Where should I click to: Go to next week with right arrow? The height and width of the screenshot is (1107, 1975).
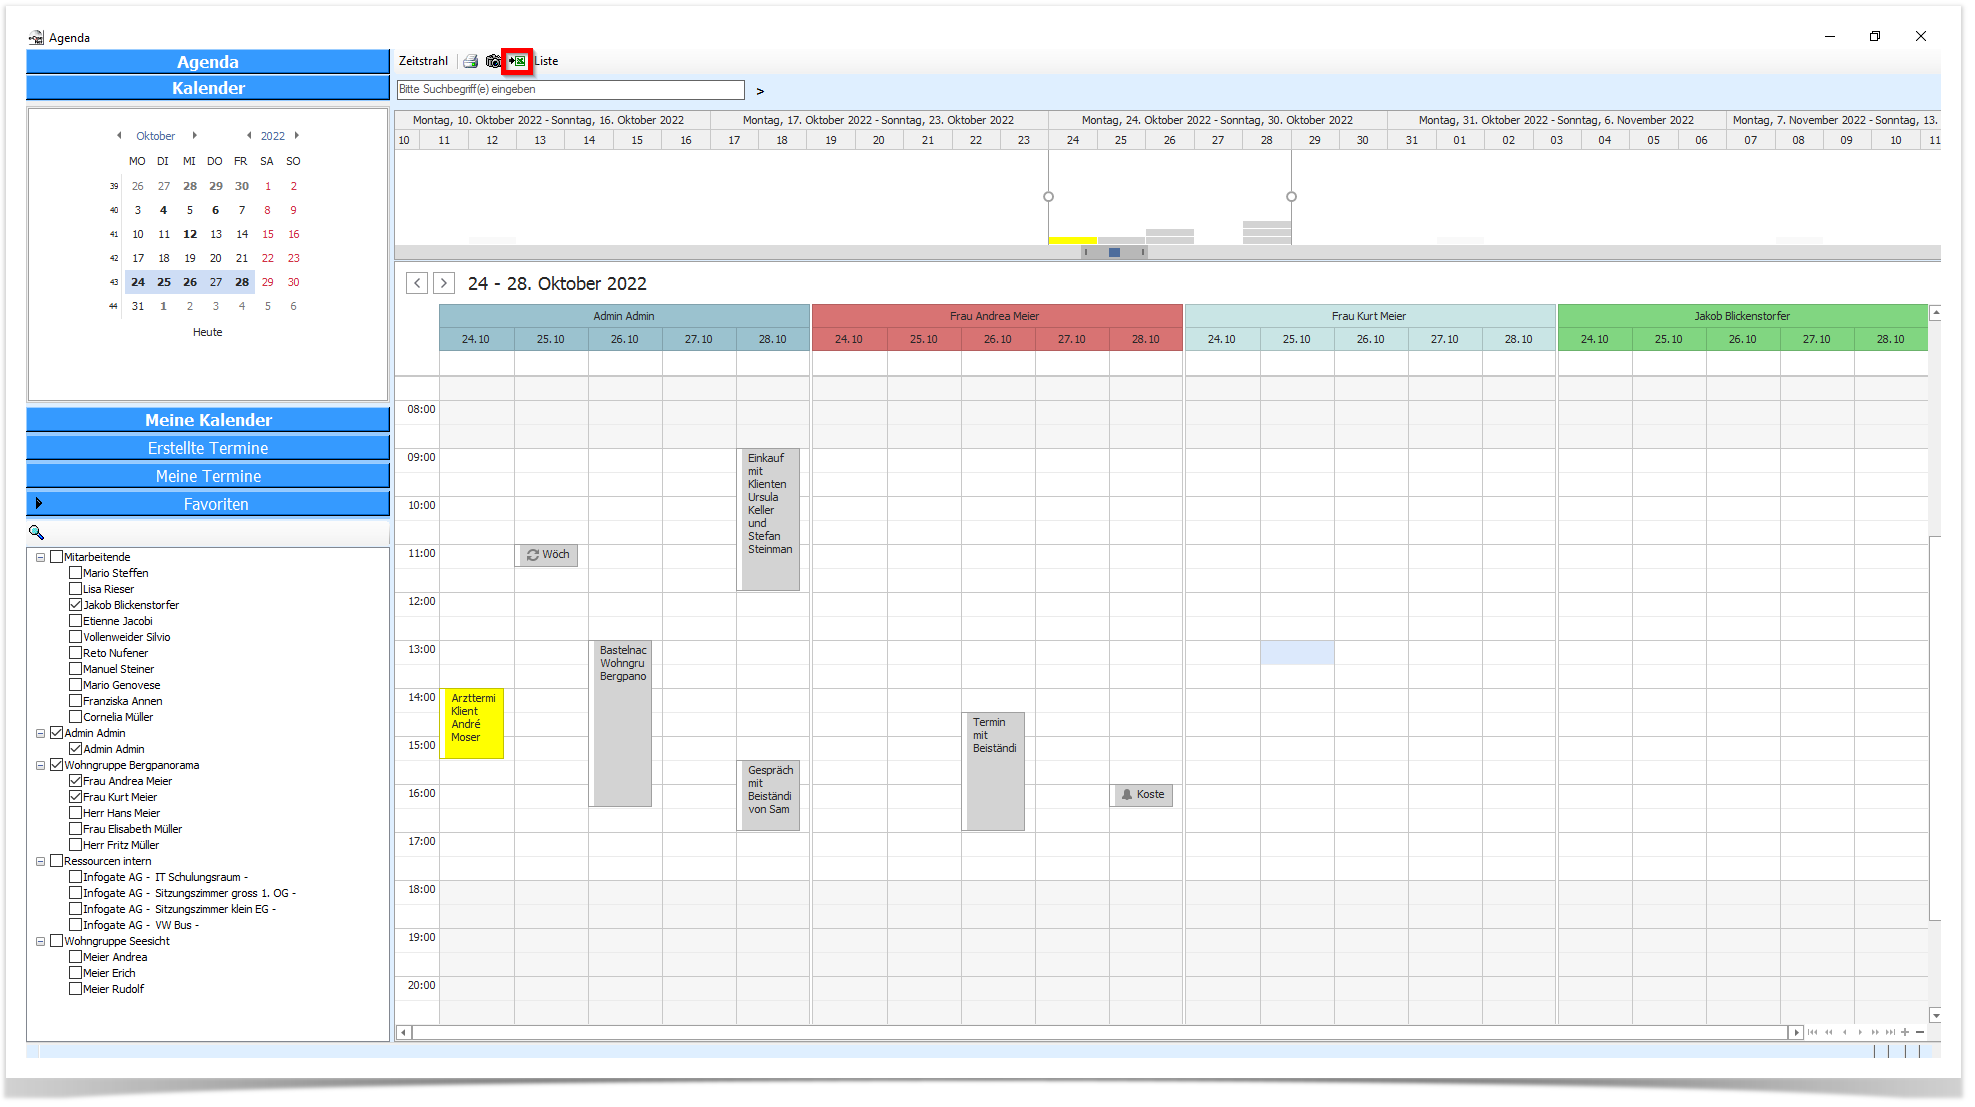coord(444,283)
